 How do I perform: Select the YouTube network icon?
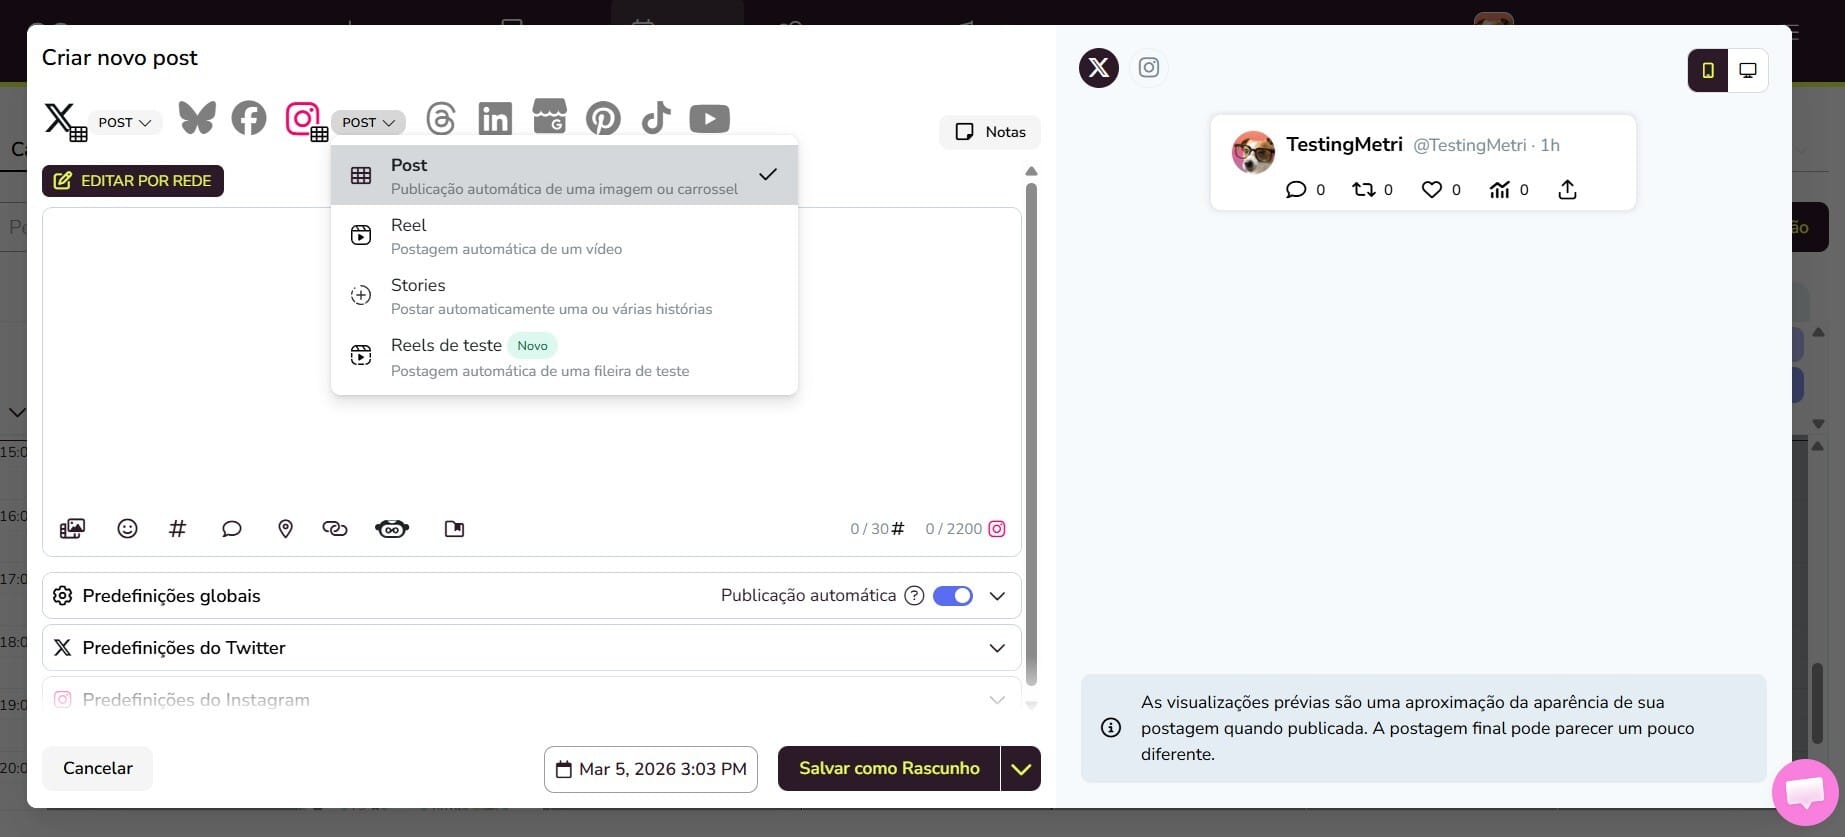[709, 118]
